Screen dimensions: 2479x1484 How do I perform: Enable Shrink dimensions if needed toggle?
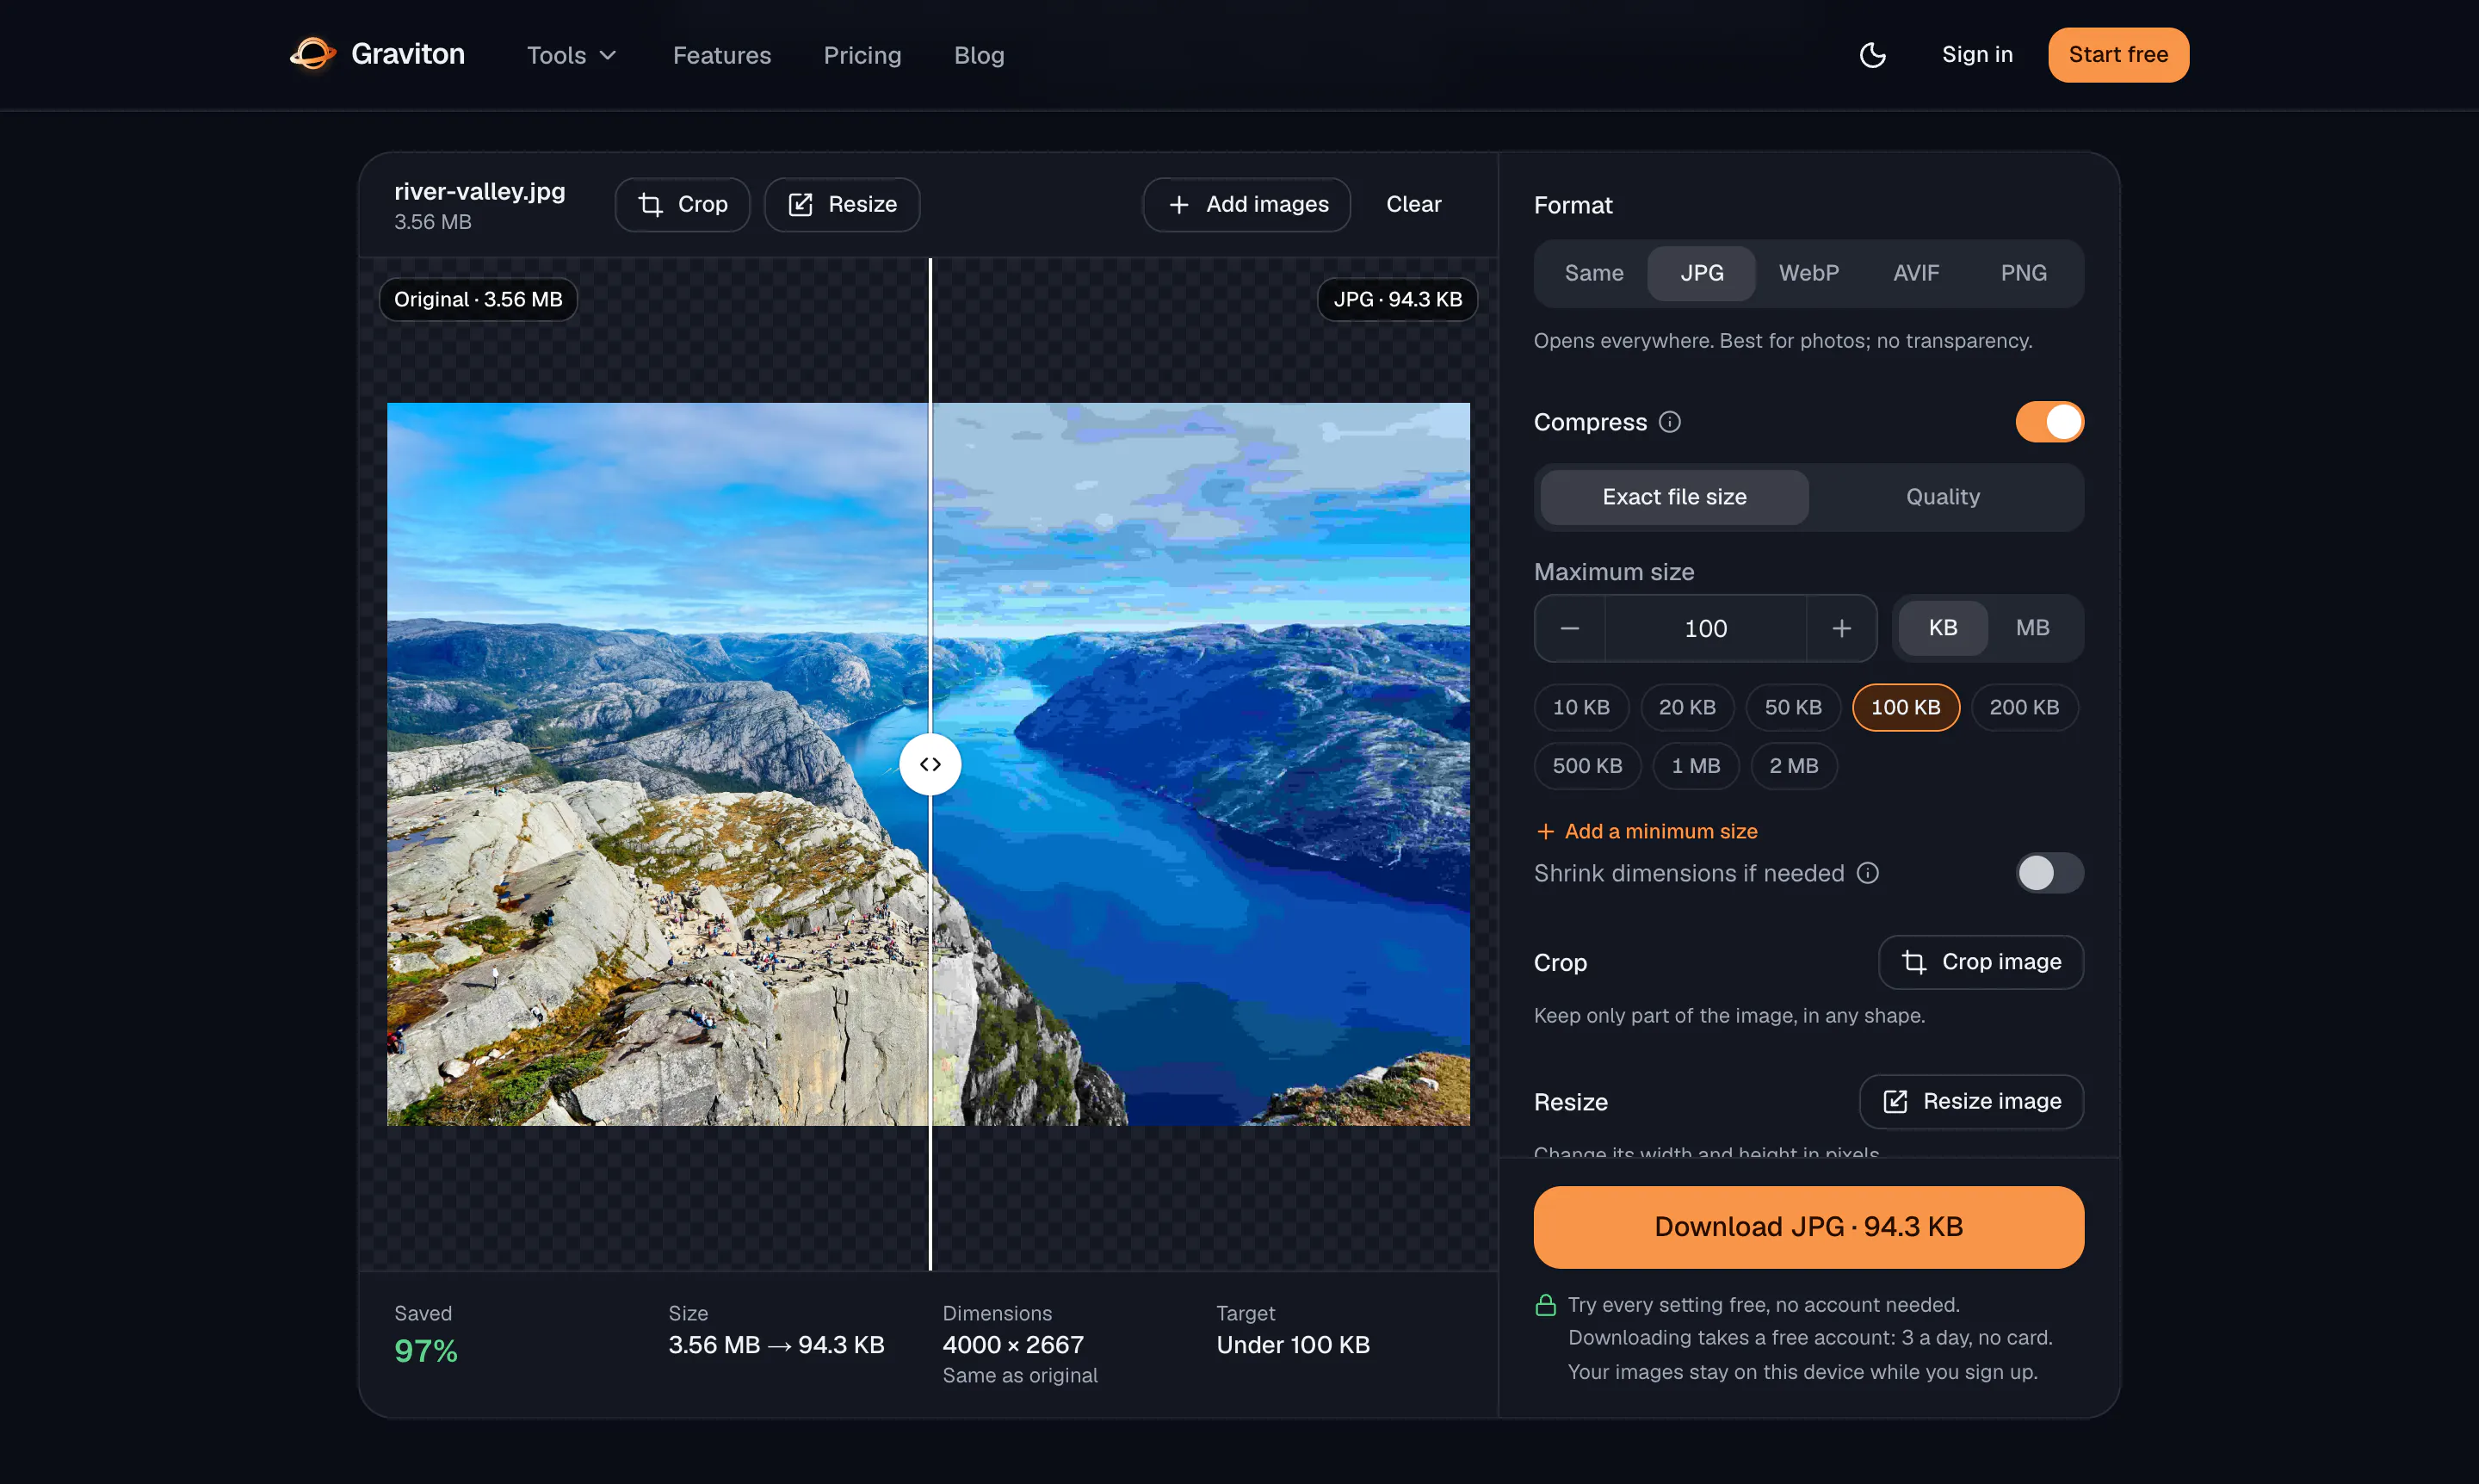coord(2049,873)
